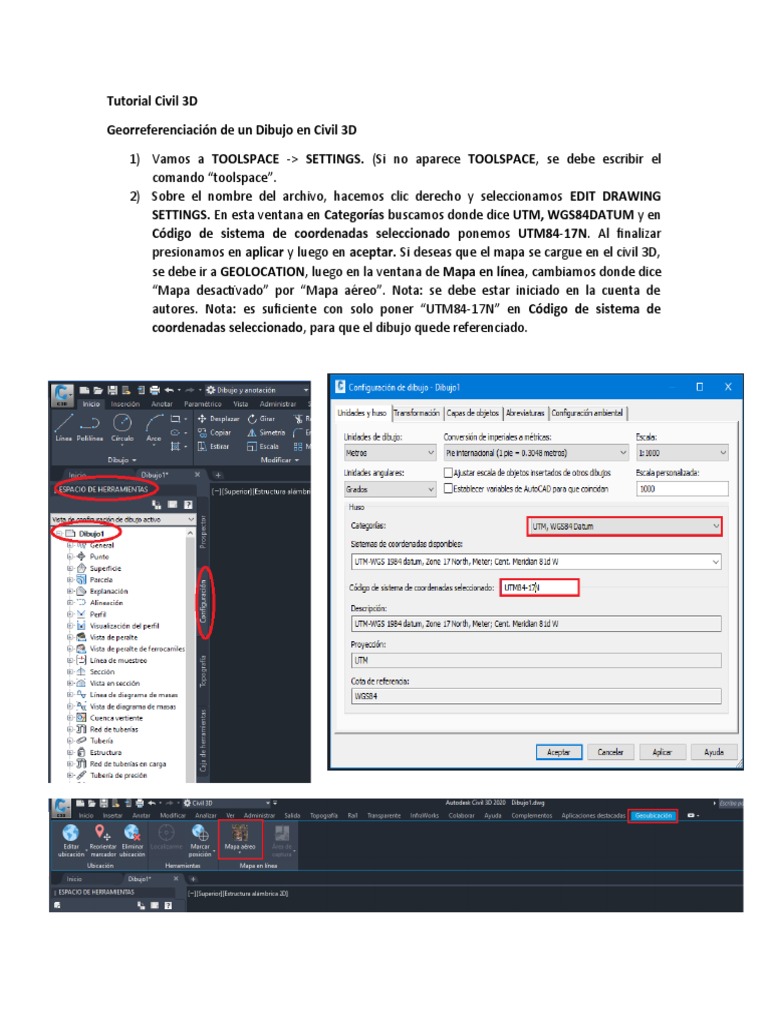Open the Dibujo y anotación workspace dropdown

coord(257,390)
